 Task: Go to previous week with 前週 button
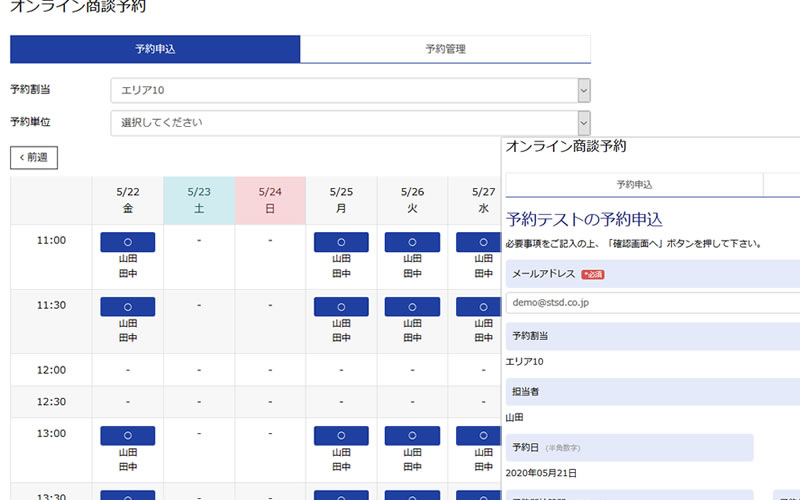[x=34, y=158]
